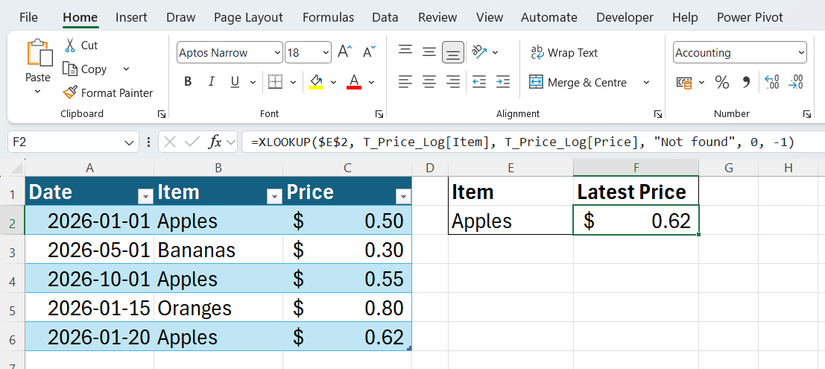Open the fill colour palette arrow
This screenshot has height=369, width=825.
tap(333, 83)
